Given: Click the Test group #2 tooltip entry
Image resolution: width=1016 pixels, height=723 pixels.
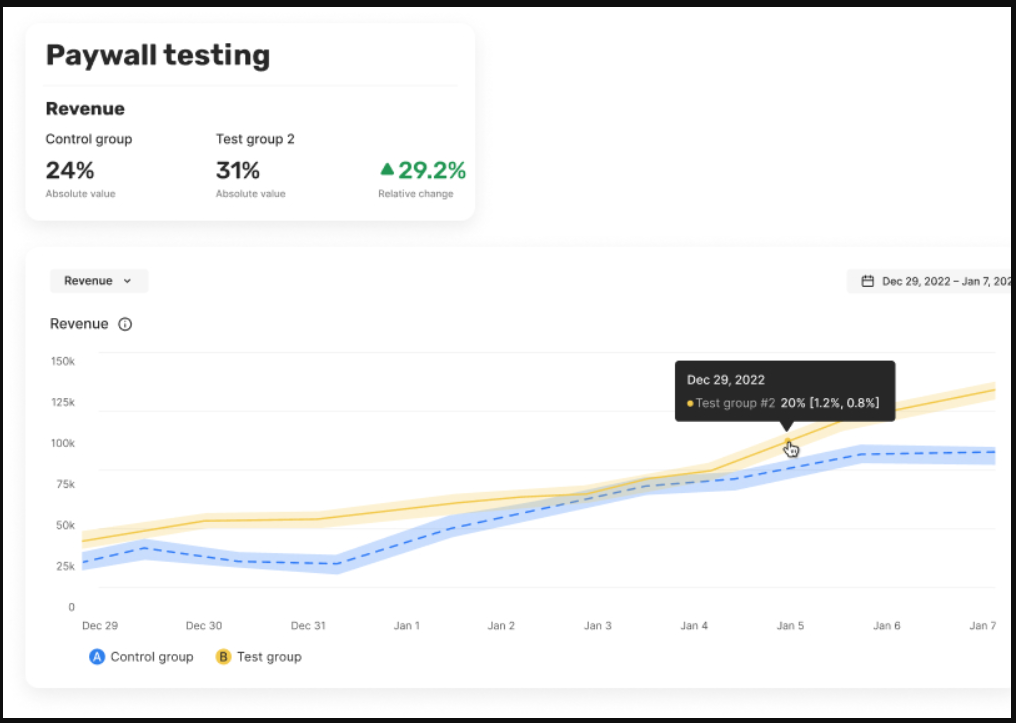Looking at the screenshot, I should point(735,404).
